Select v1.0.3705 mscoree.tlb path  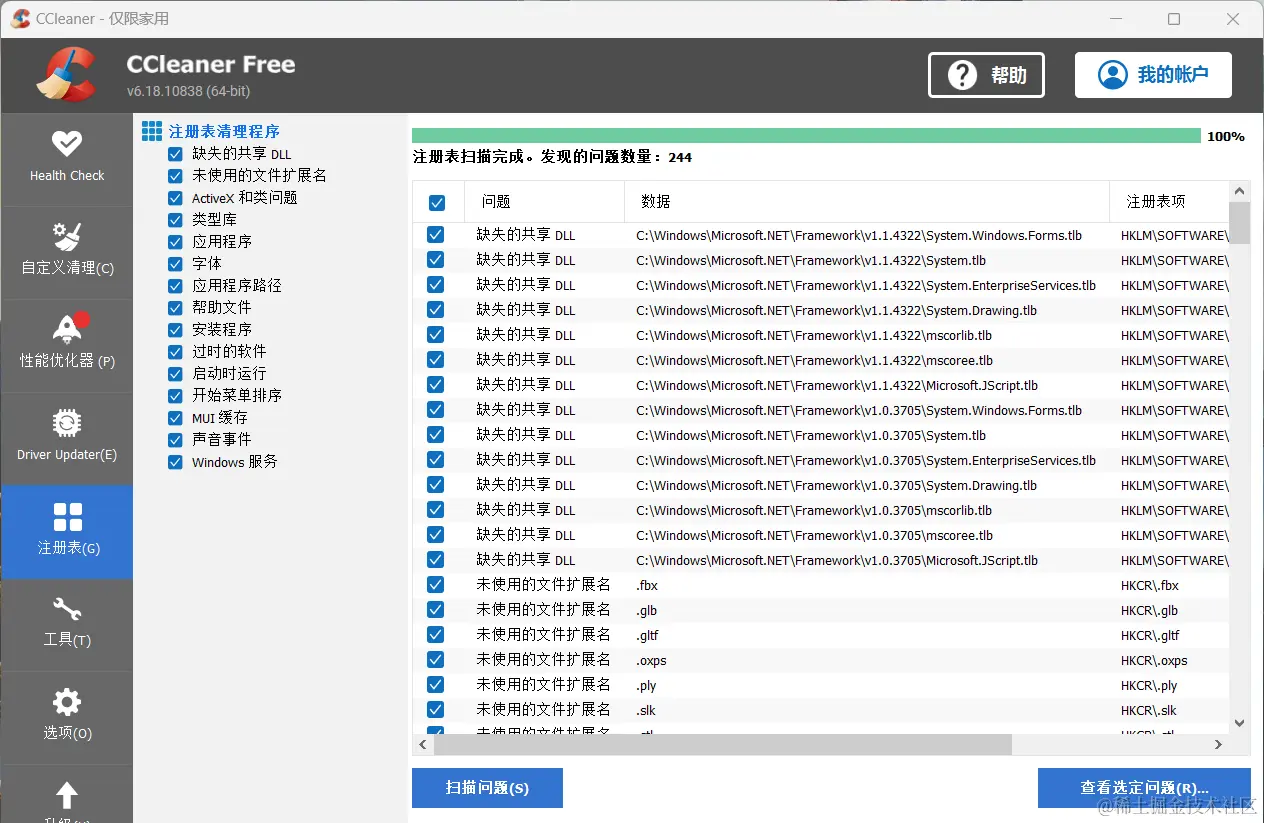click(814, 535)
